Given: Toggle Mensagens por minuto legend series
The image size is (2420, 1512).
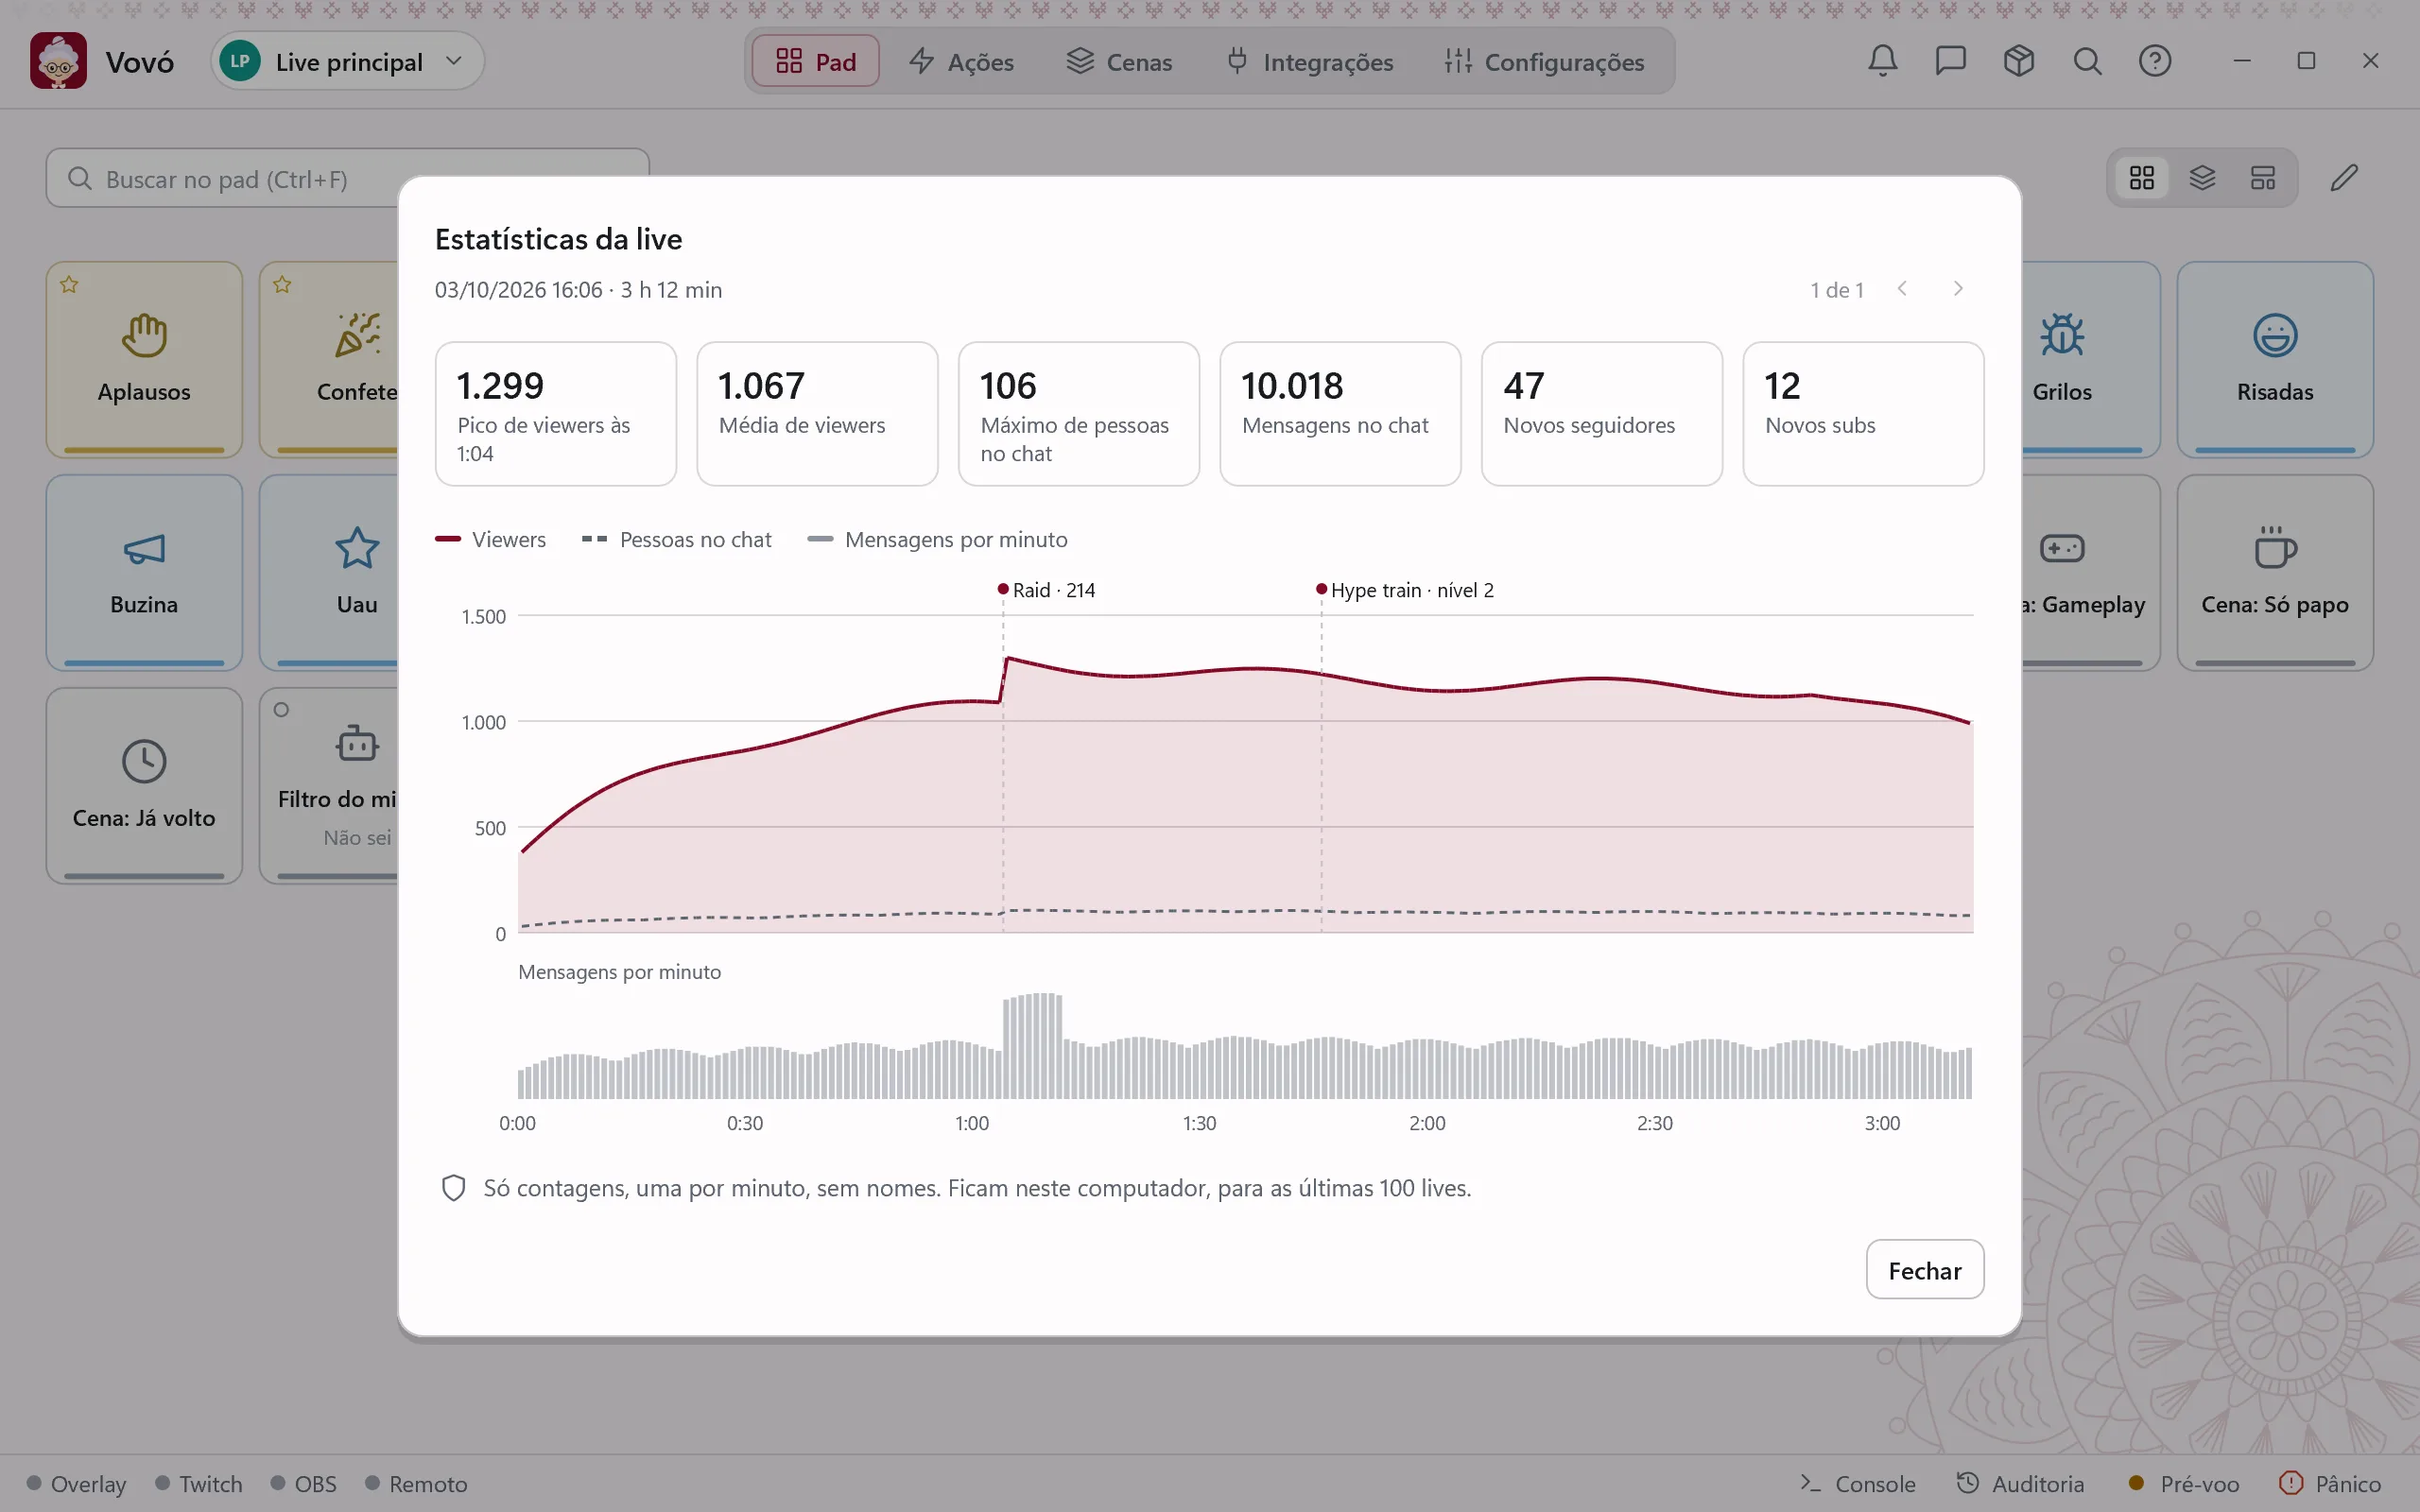Looking at the screenshot, I should (x=937, y=539).
